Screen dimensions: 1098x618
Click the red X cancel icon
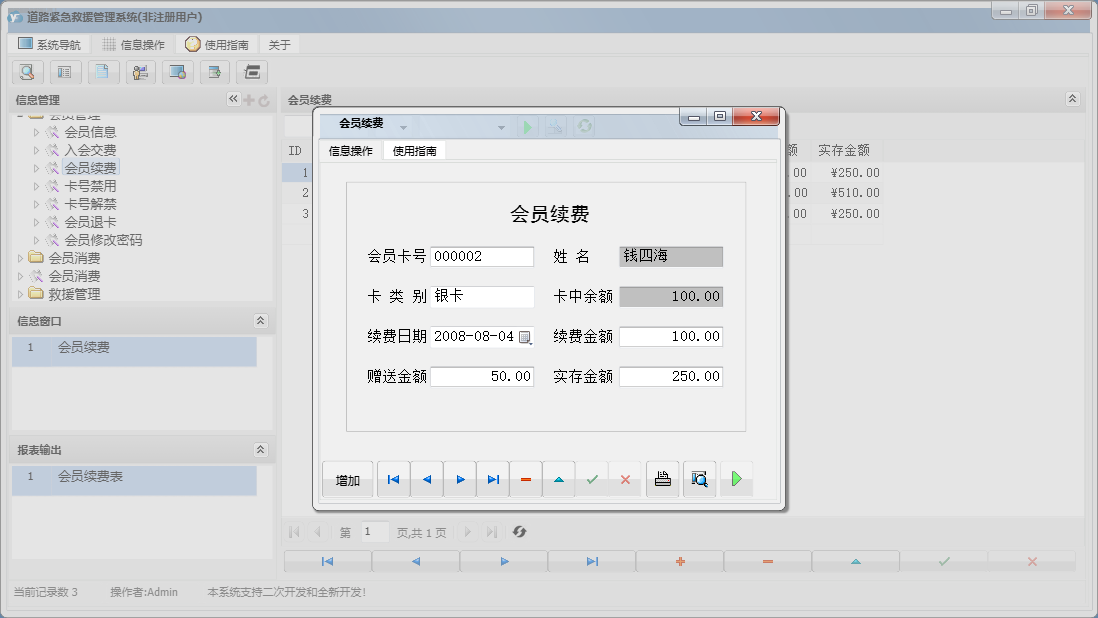click(x=626, y=479)
